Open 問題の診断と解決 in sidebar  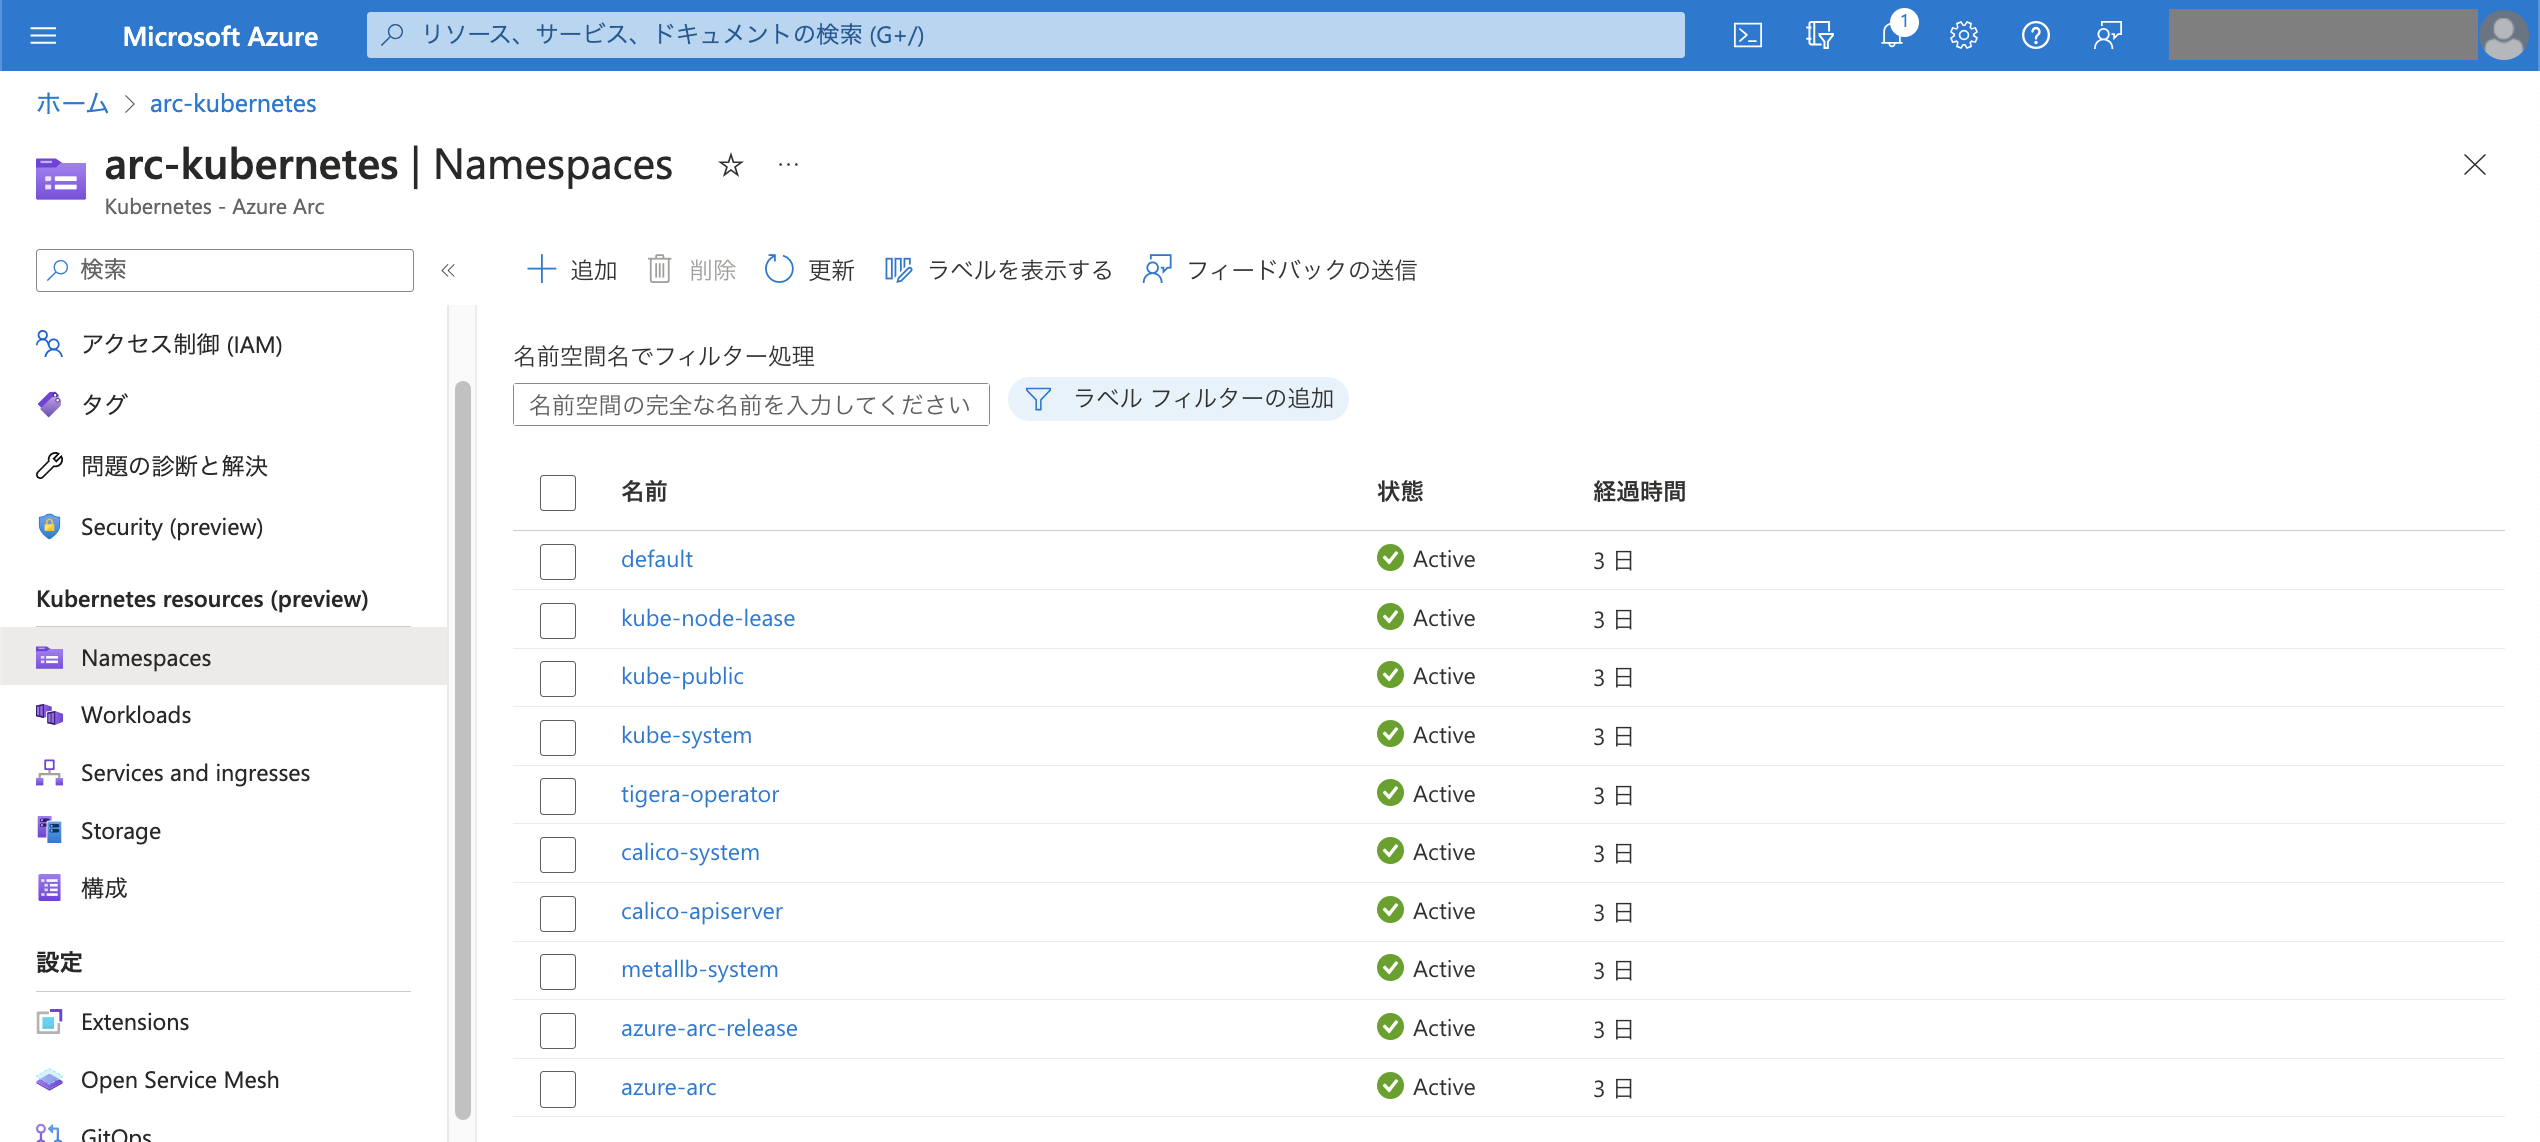click(x=152, y=466)
